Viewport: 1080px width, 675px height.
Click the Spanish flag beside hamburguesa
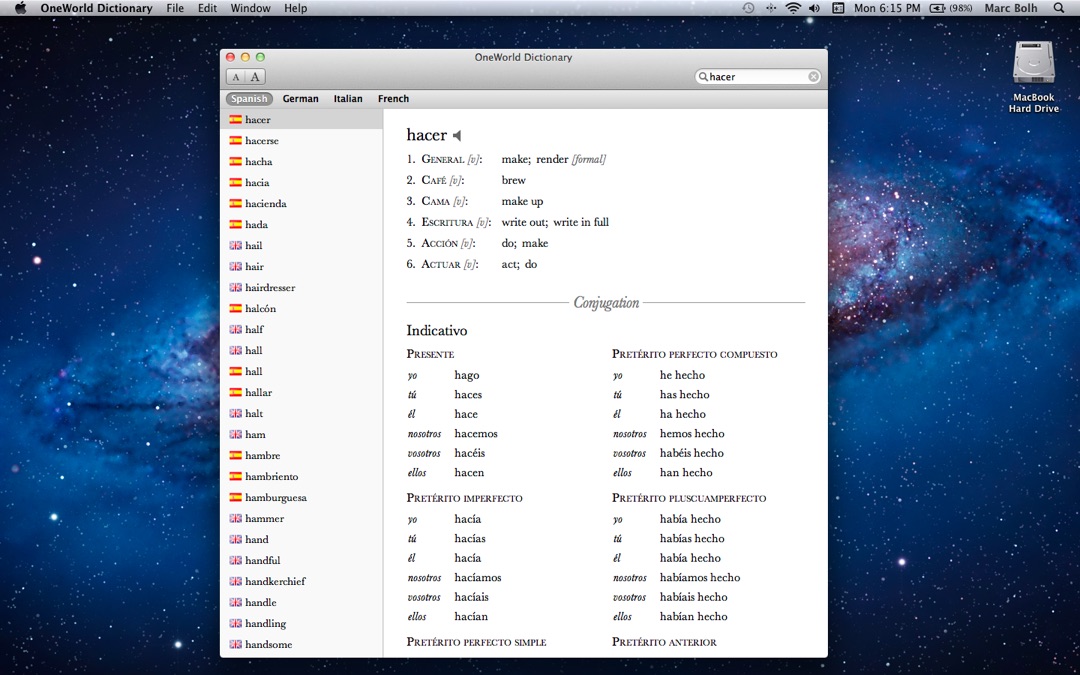pos(236,497)
